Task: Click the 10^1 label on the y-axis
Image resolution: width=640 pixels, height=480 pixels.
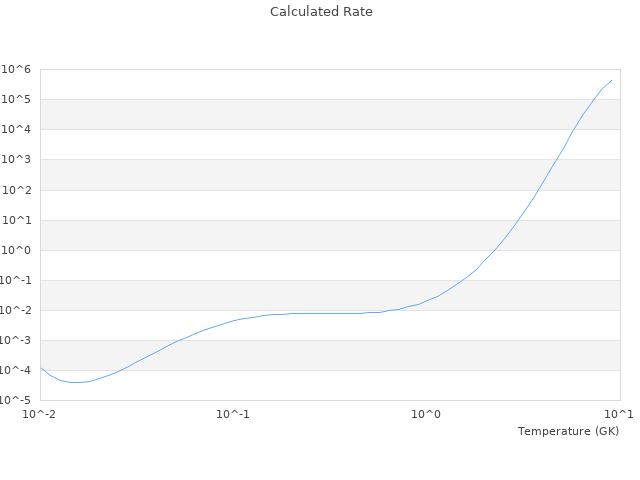Action: (x=16, y=220)
